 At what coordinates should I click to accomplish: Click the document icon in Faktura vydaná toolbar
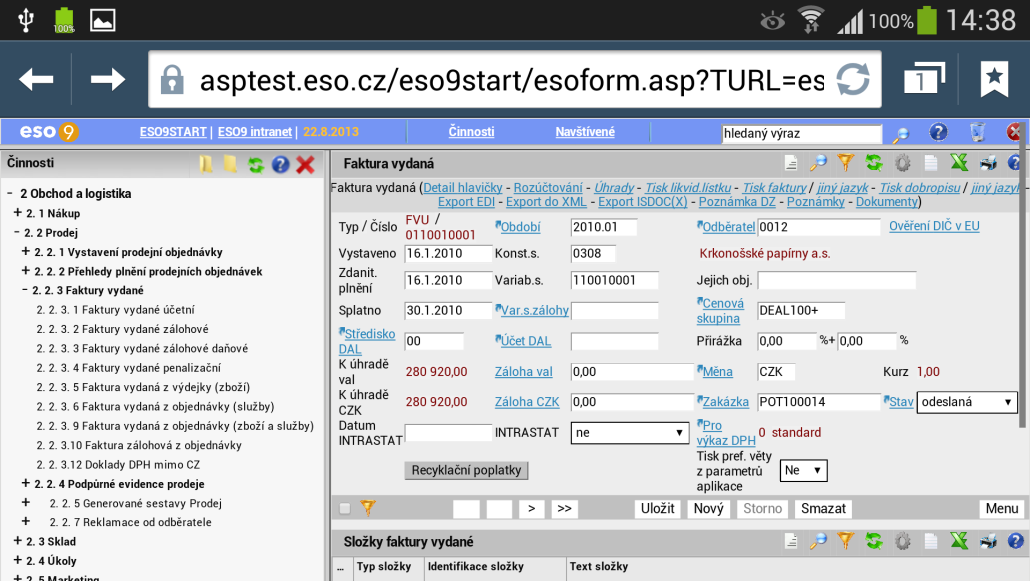[791, 163]
